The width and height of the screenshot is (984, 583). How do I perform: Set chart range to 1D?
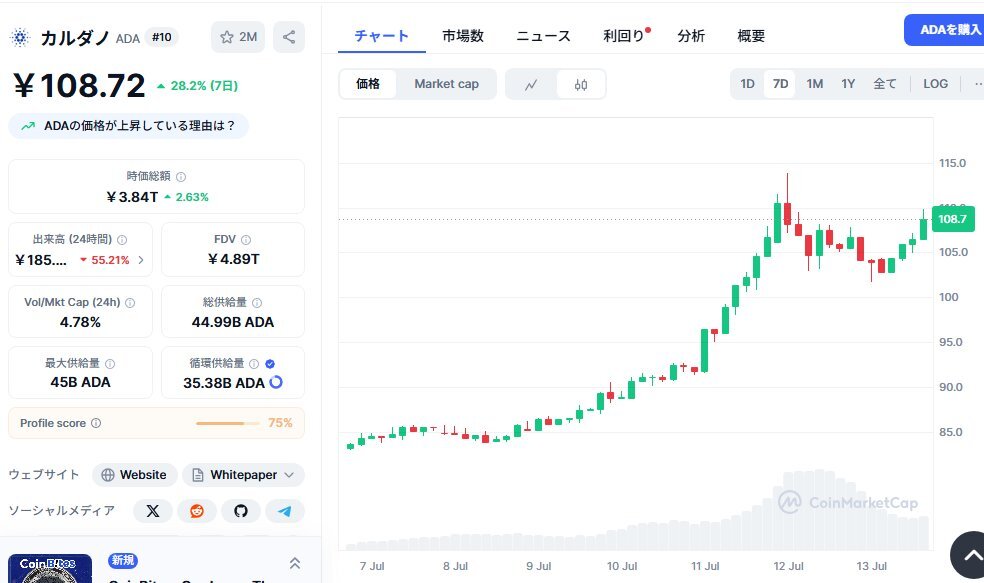747,83
